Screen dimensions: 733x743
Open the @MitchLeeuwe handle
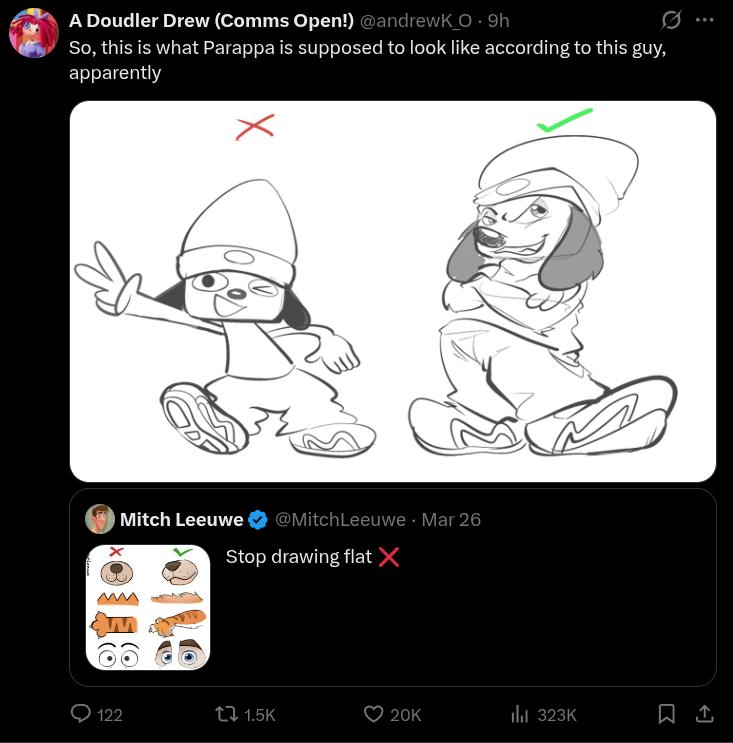[x=340, y=520]
